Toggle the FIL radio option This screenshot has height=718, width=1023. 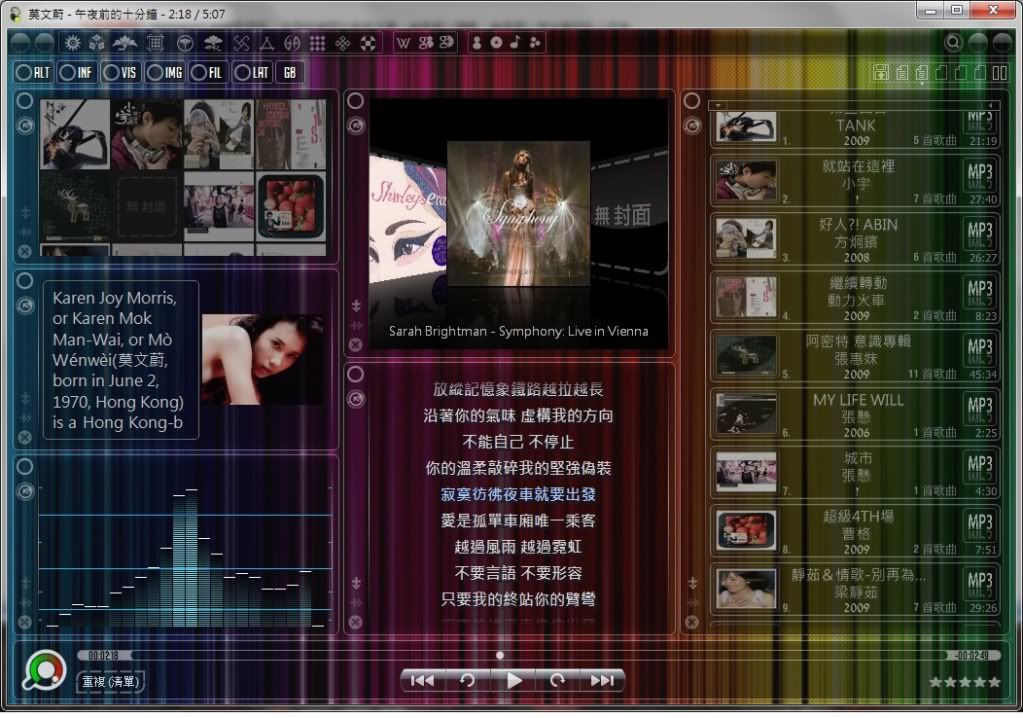click(x=208, y=72)
